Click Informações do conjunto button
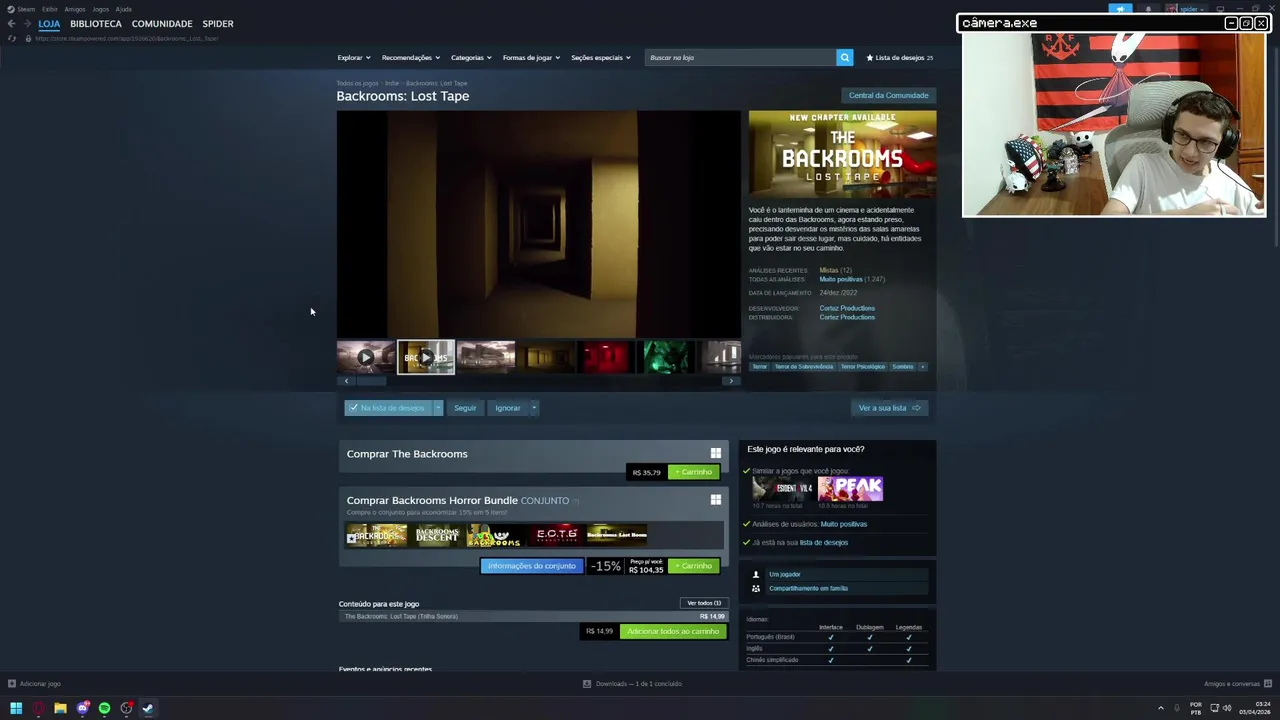 tap(531, 566)
